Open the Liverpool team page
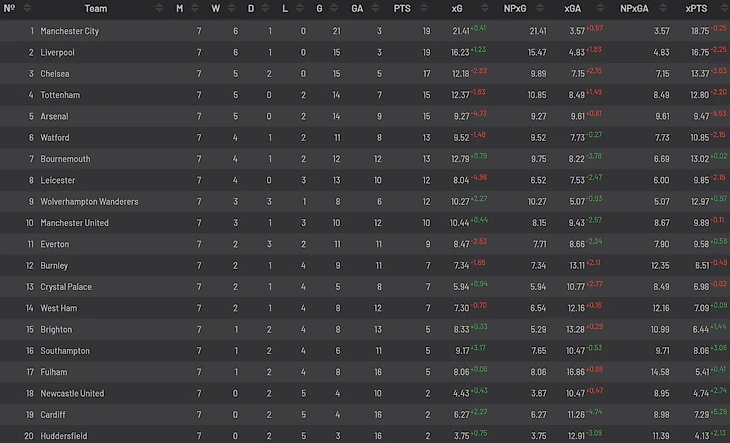The image size is (730, 443). (x=58, y=52)
